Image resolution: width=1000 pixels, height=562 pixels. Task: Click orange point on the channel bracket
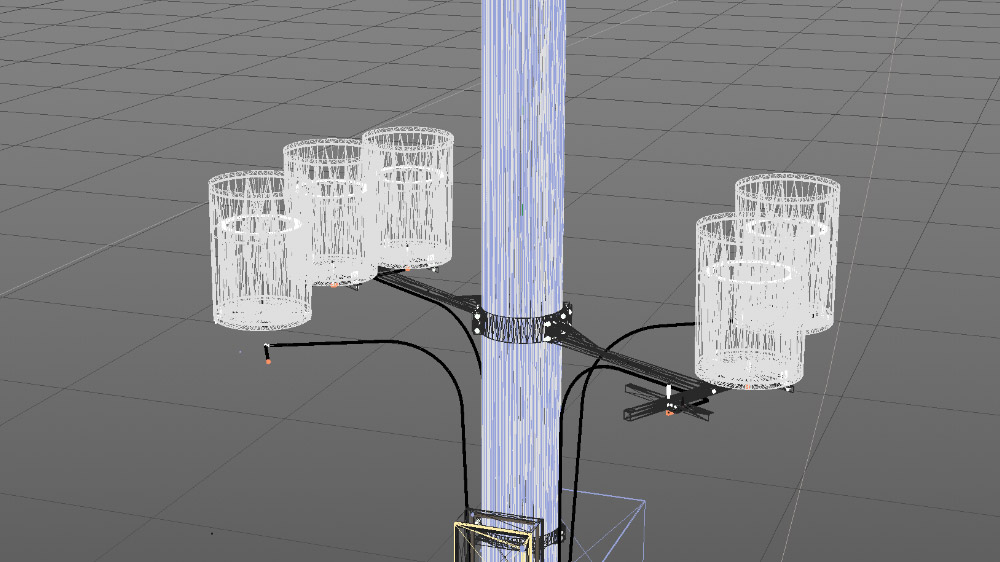(x=668, y=412)
